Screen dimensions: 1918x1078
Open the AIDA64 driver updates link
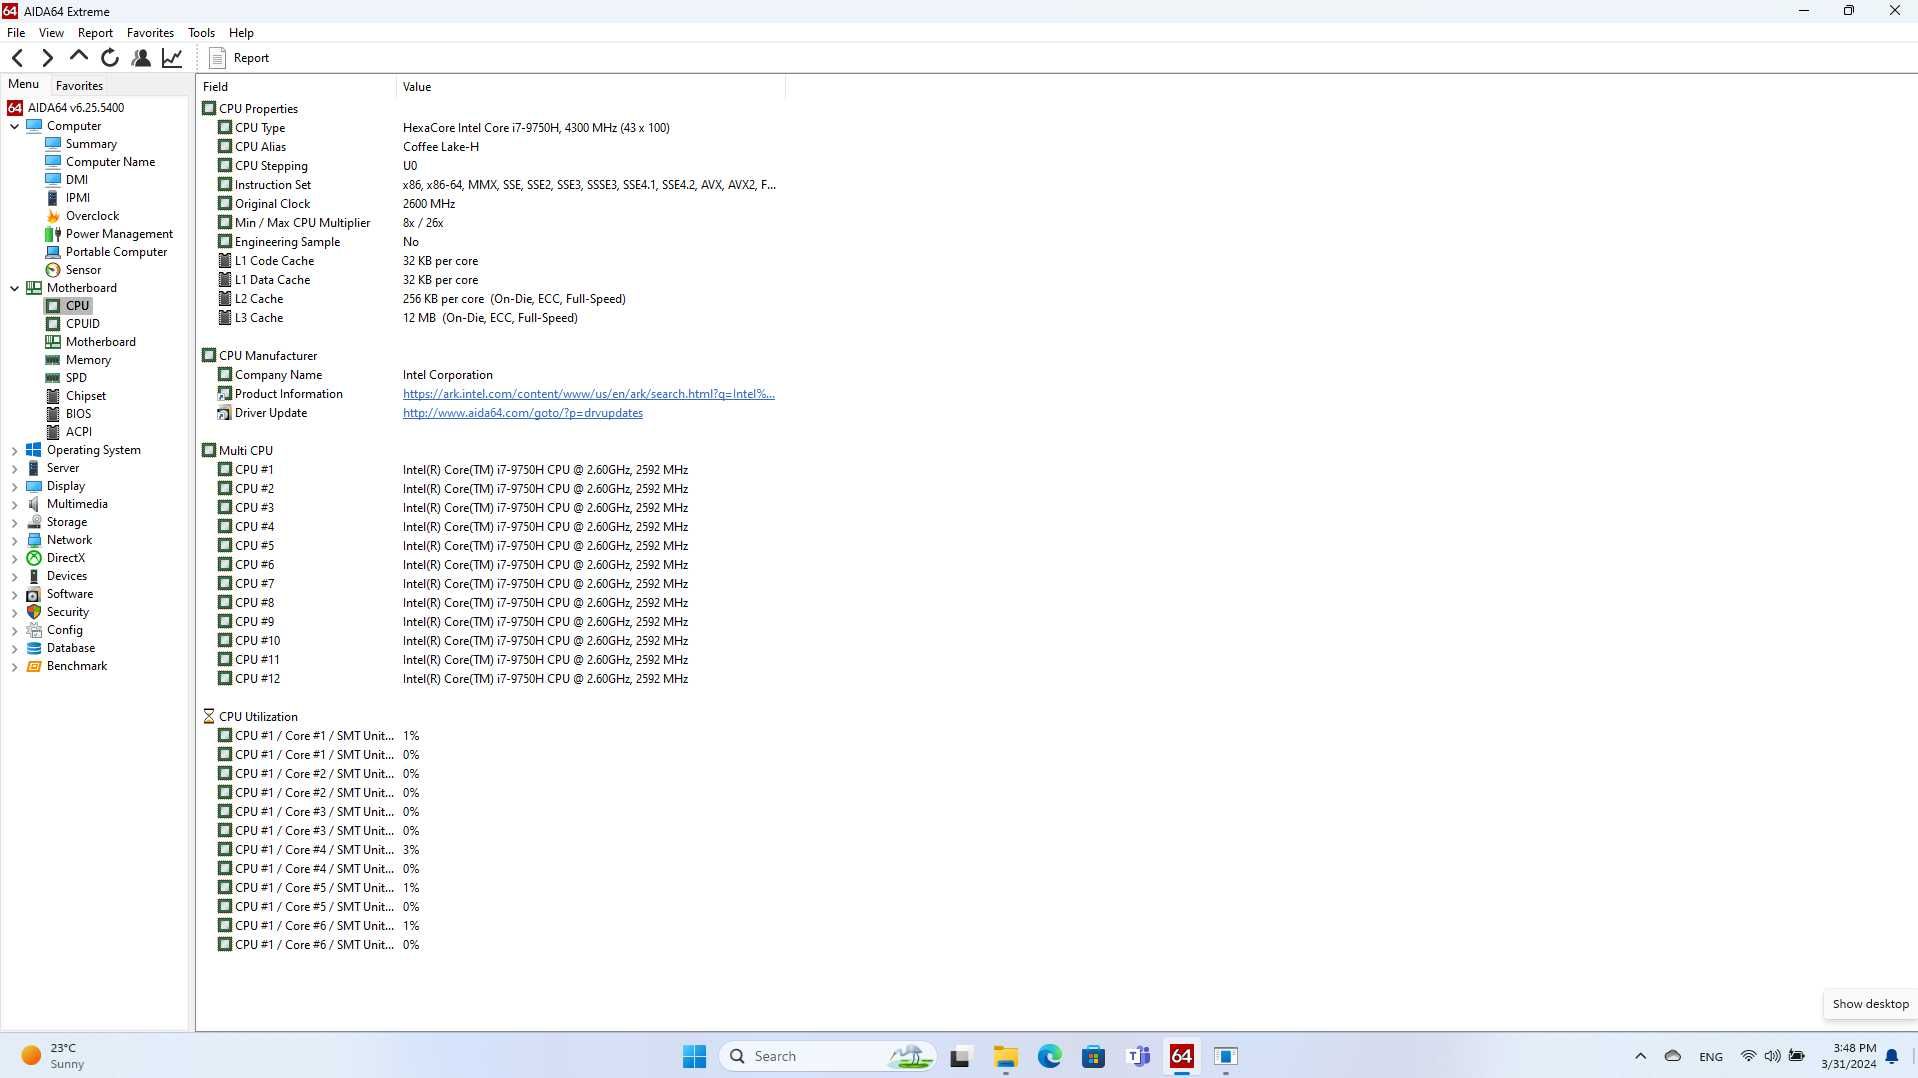pyautogui.click(x=522, y=413)
